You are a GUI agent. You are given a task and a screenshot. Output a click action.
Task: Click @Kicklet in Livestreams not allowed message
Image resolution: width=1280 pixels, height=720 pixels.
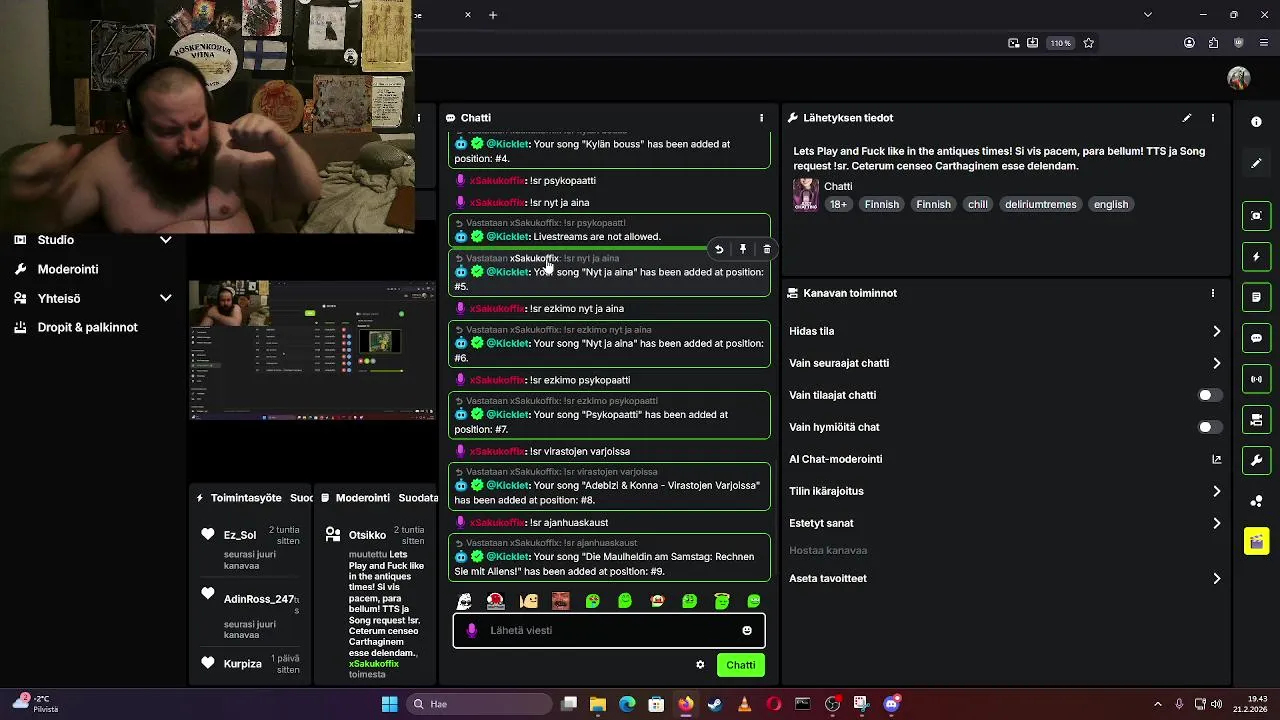pos(507,237)
